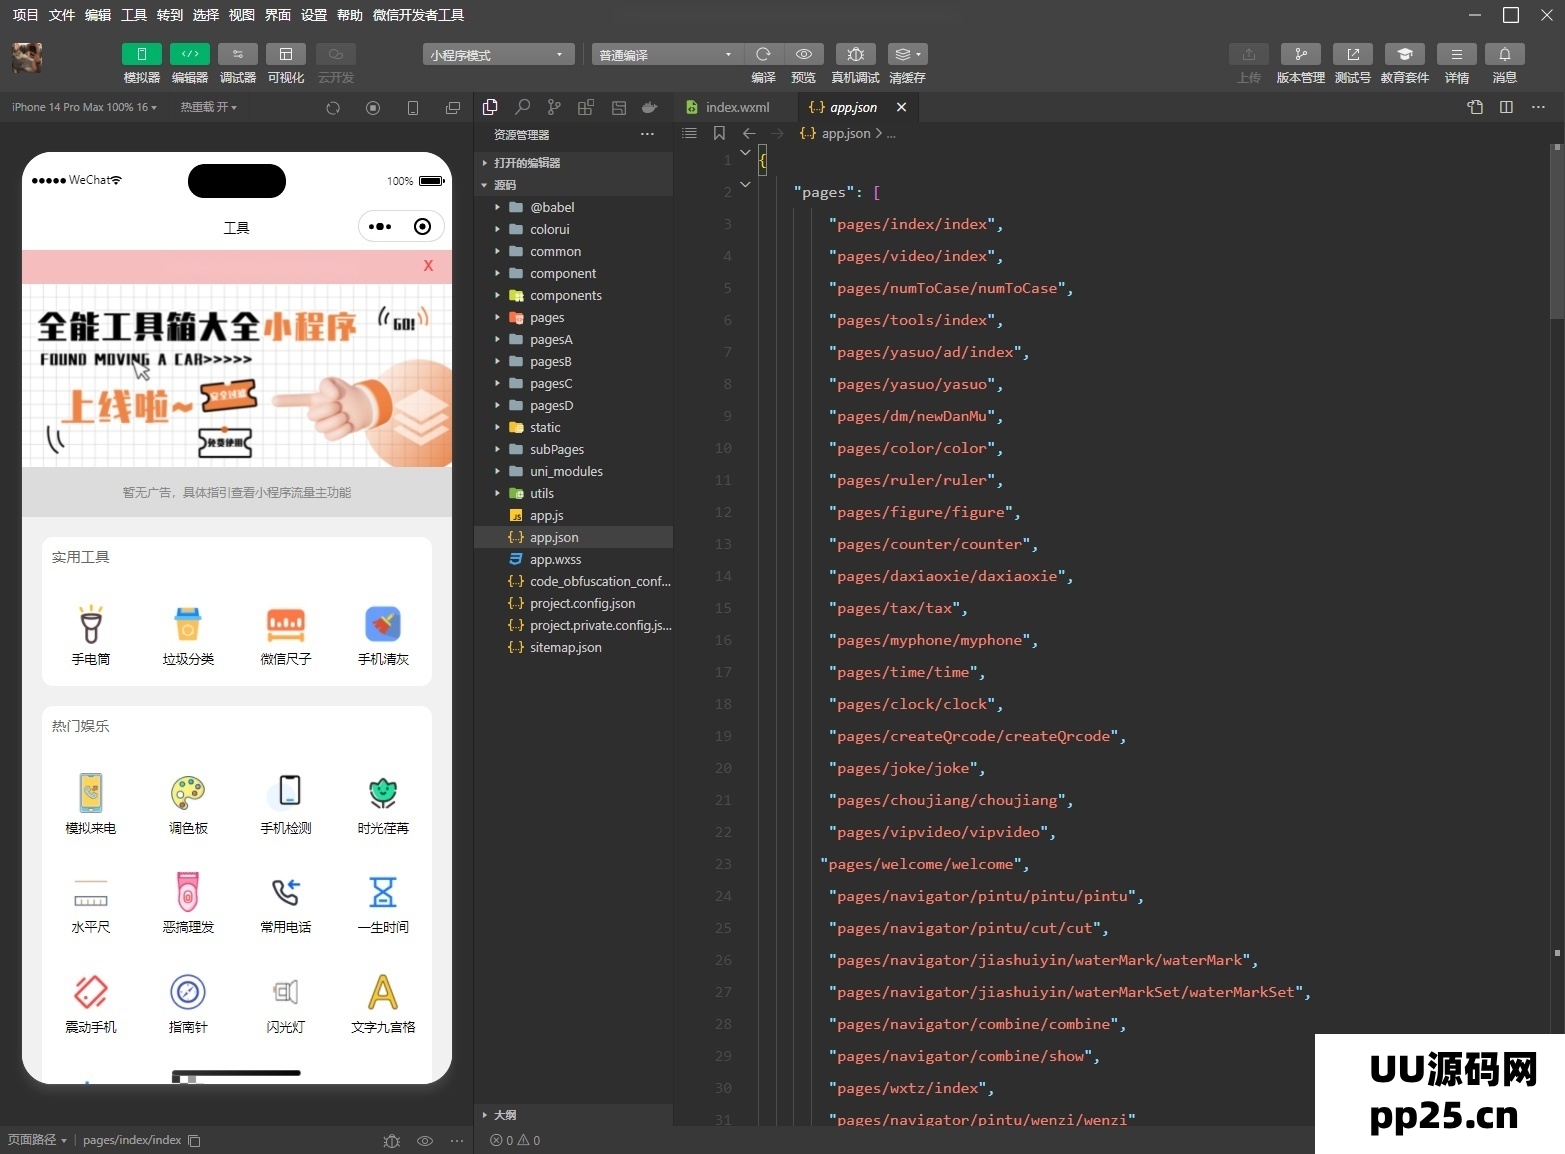Toggle the 调试器 debugger panel
Image resolution: width=1565 pixels, height=1154 pixels.
237,54
